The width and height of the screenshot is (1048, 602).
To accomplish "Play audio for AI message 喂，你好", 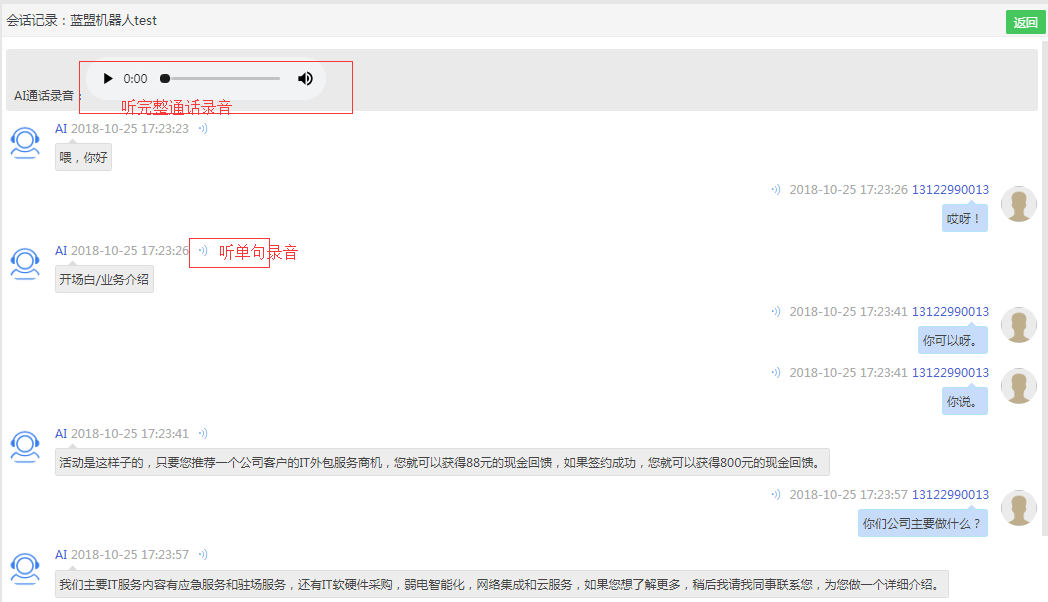I will point(203,129).
